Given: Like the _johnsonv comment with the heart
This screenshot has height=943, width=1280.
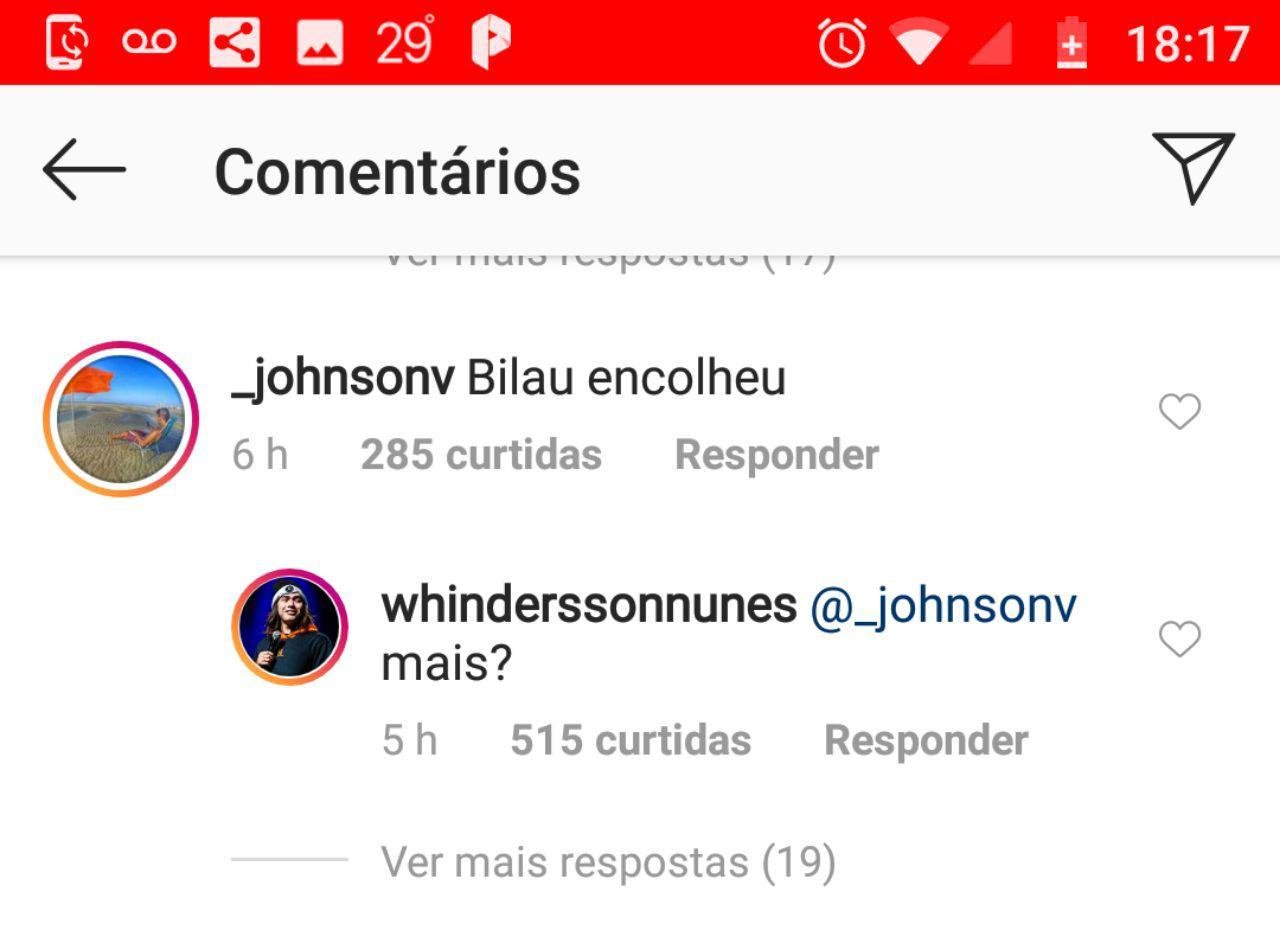Looking at the screenshot, I should [x=1179, y=411].
